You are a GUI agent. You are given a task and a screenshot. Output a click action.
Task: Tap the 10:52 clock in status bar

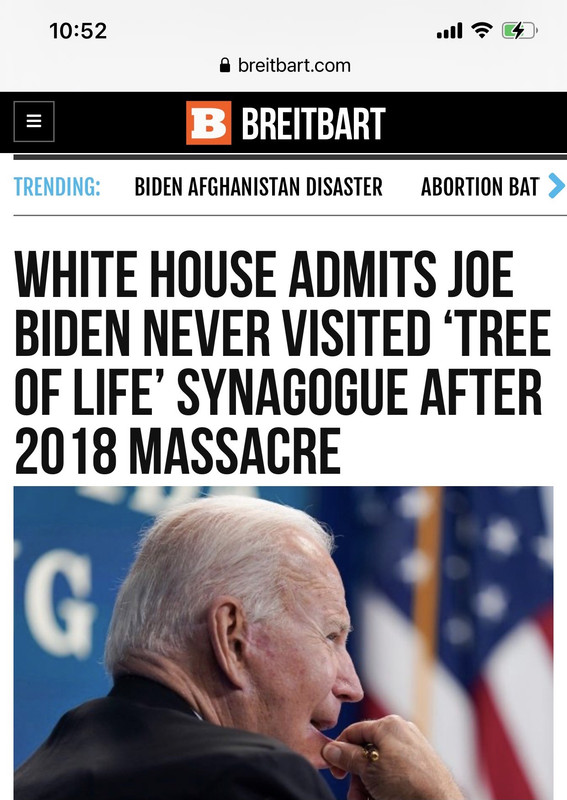coord(78,31)
